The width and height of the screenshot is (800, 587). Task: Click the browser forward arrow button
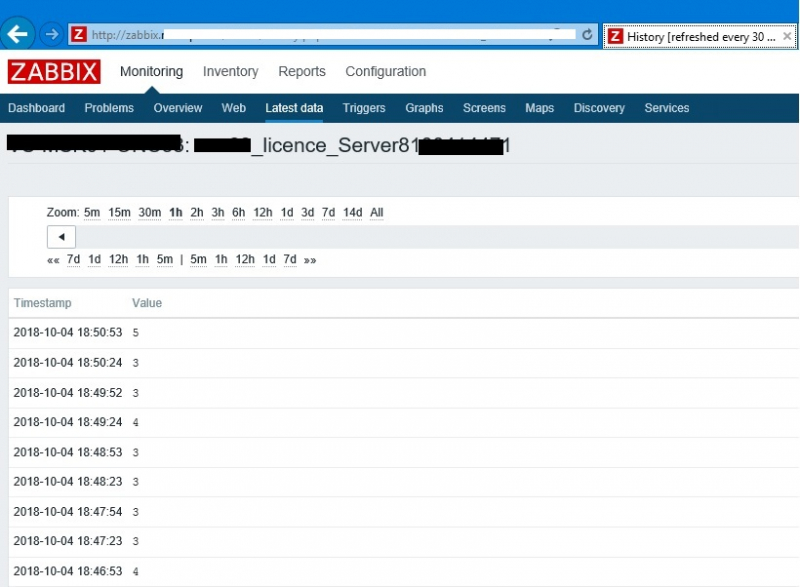click(52, 34)
